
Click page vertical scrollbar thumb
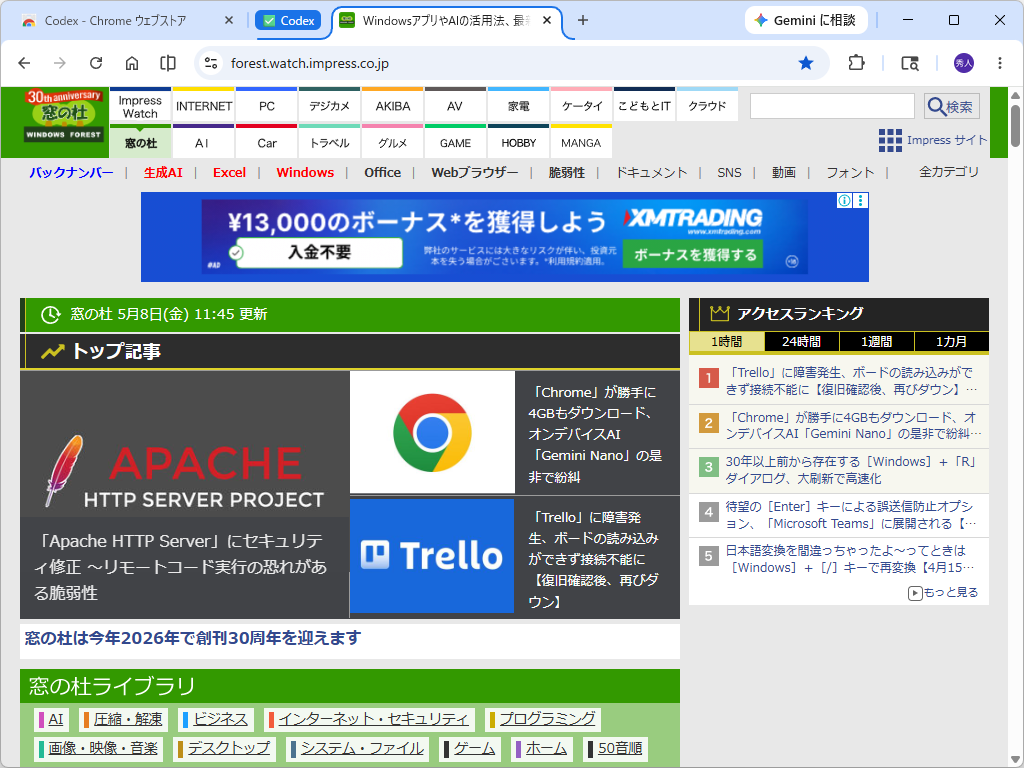click(x=1015, y=125)
